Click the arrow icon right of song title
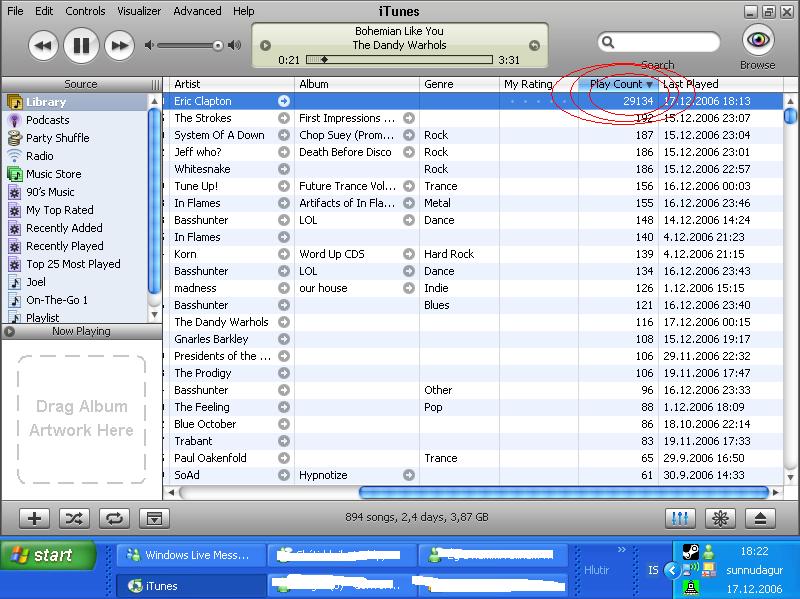Image resolution: width=800 pixels, height=599 pixels. tap(534, 45)
